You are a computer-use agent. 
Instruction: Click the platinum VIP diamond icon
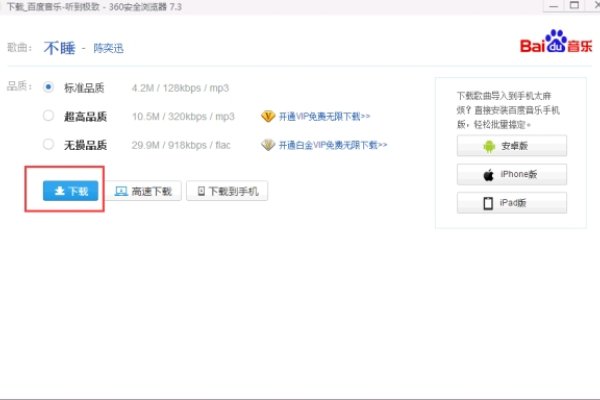268,145
